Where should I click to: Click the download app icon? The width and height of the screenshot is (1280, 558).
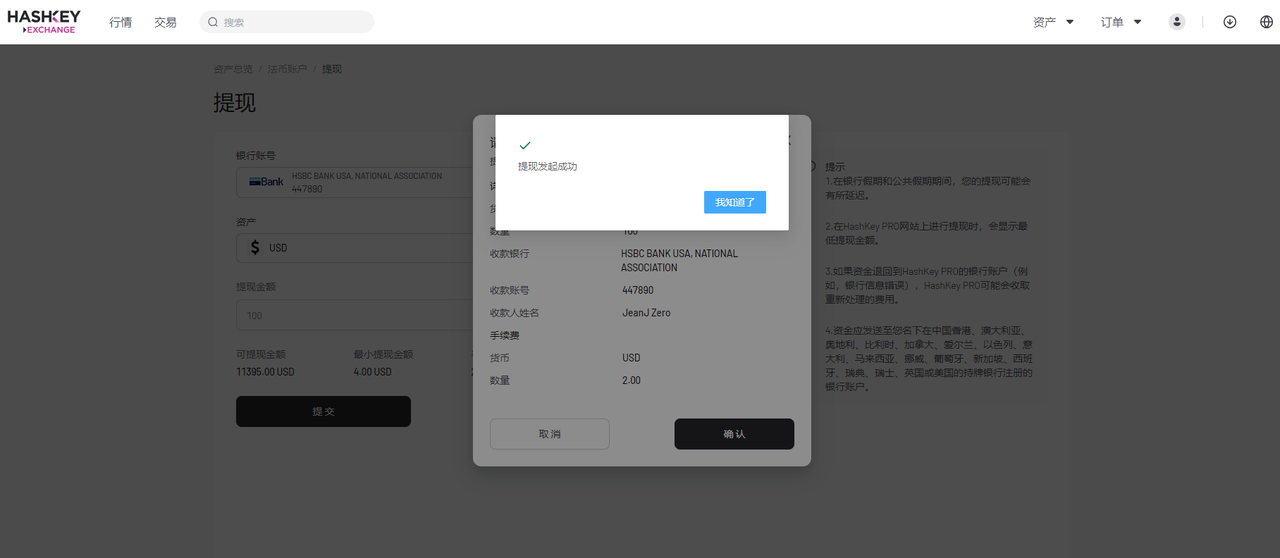pos(1230,22)
